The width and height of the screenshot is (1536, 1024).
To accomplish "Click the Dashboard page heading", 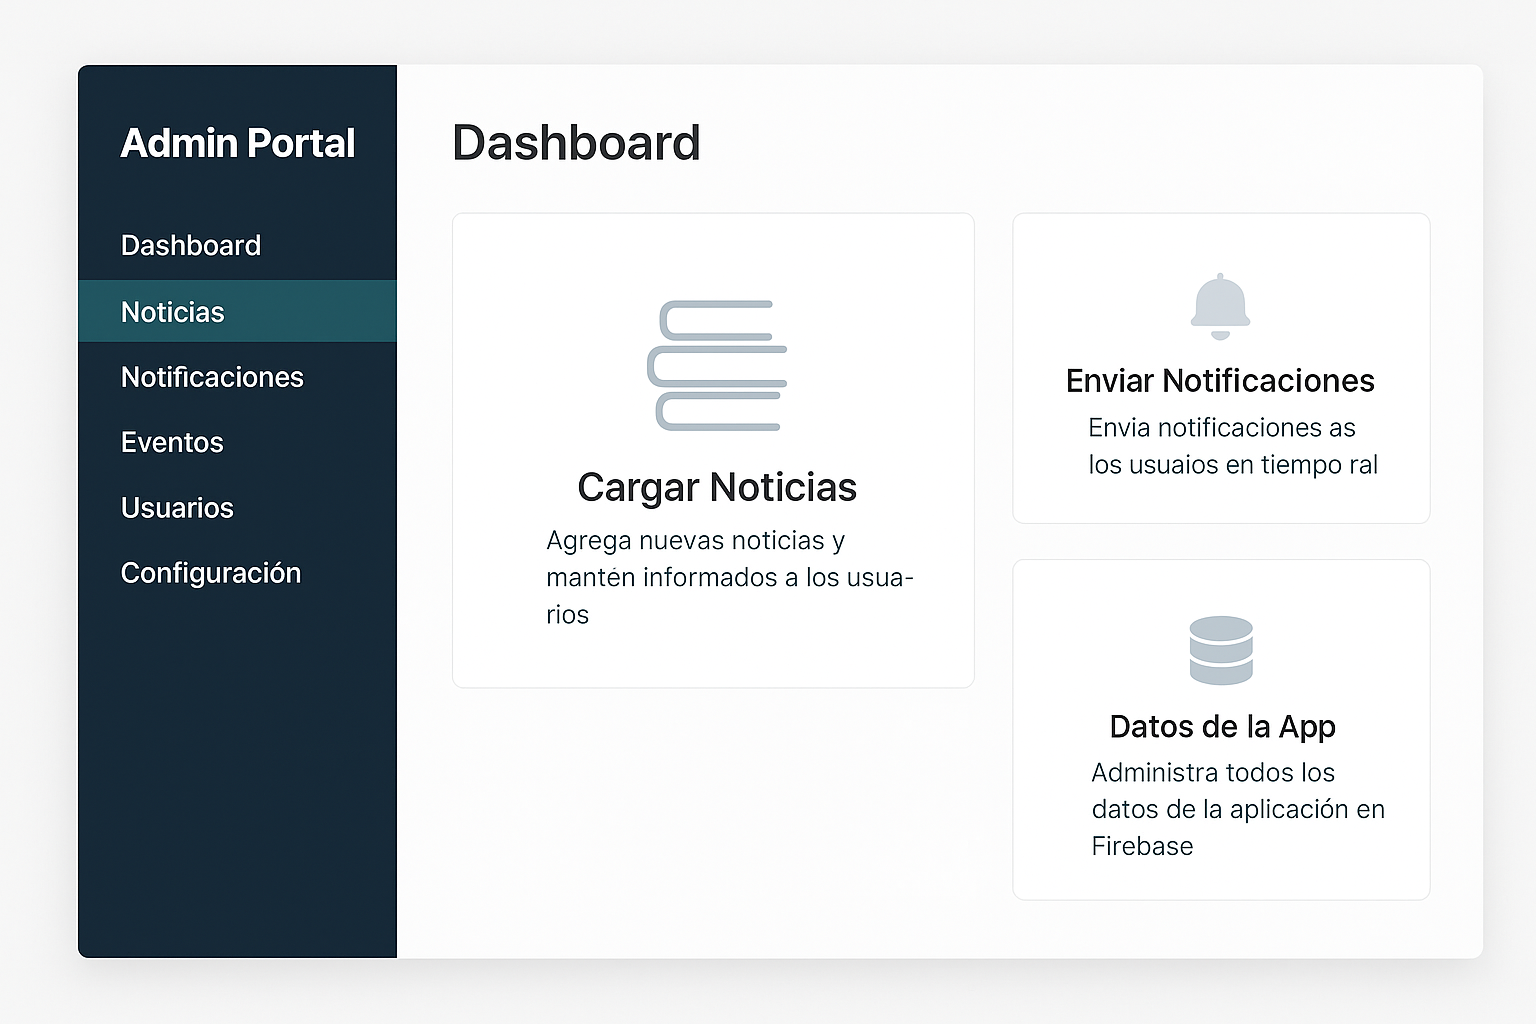I will click(x=576, y=143).
